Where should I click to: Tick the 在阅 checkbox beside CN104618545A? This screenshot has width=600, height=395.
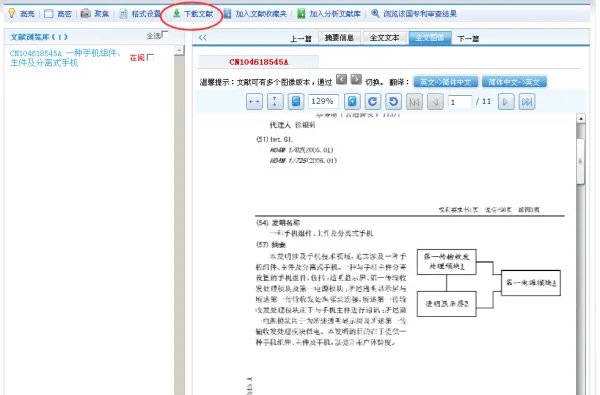[x=150, y=57]
